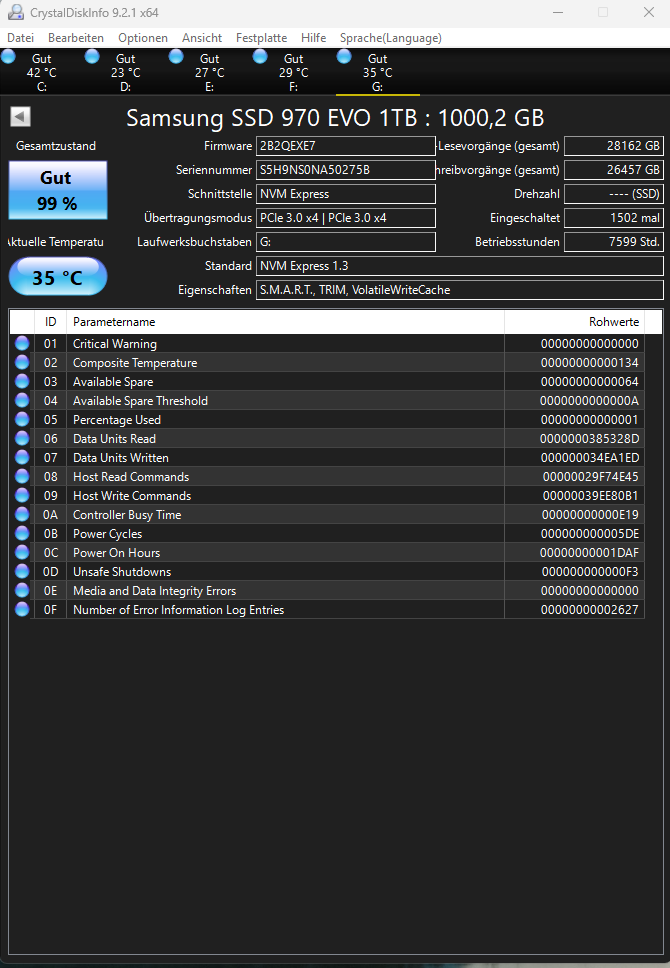The height and width of the screenshot is (968, 670).
Task: Click status orb for Error Information Log Entries
Action: click(22, 609)
